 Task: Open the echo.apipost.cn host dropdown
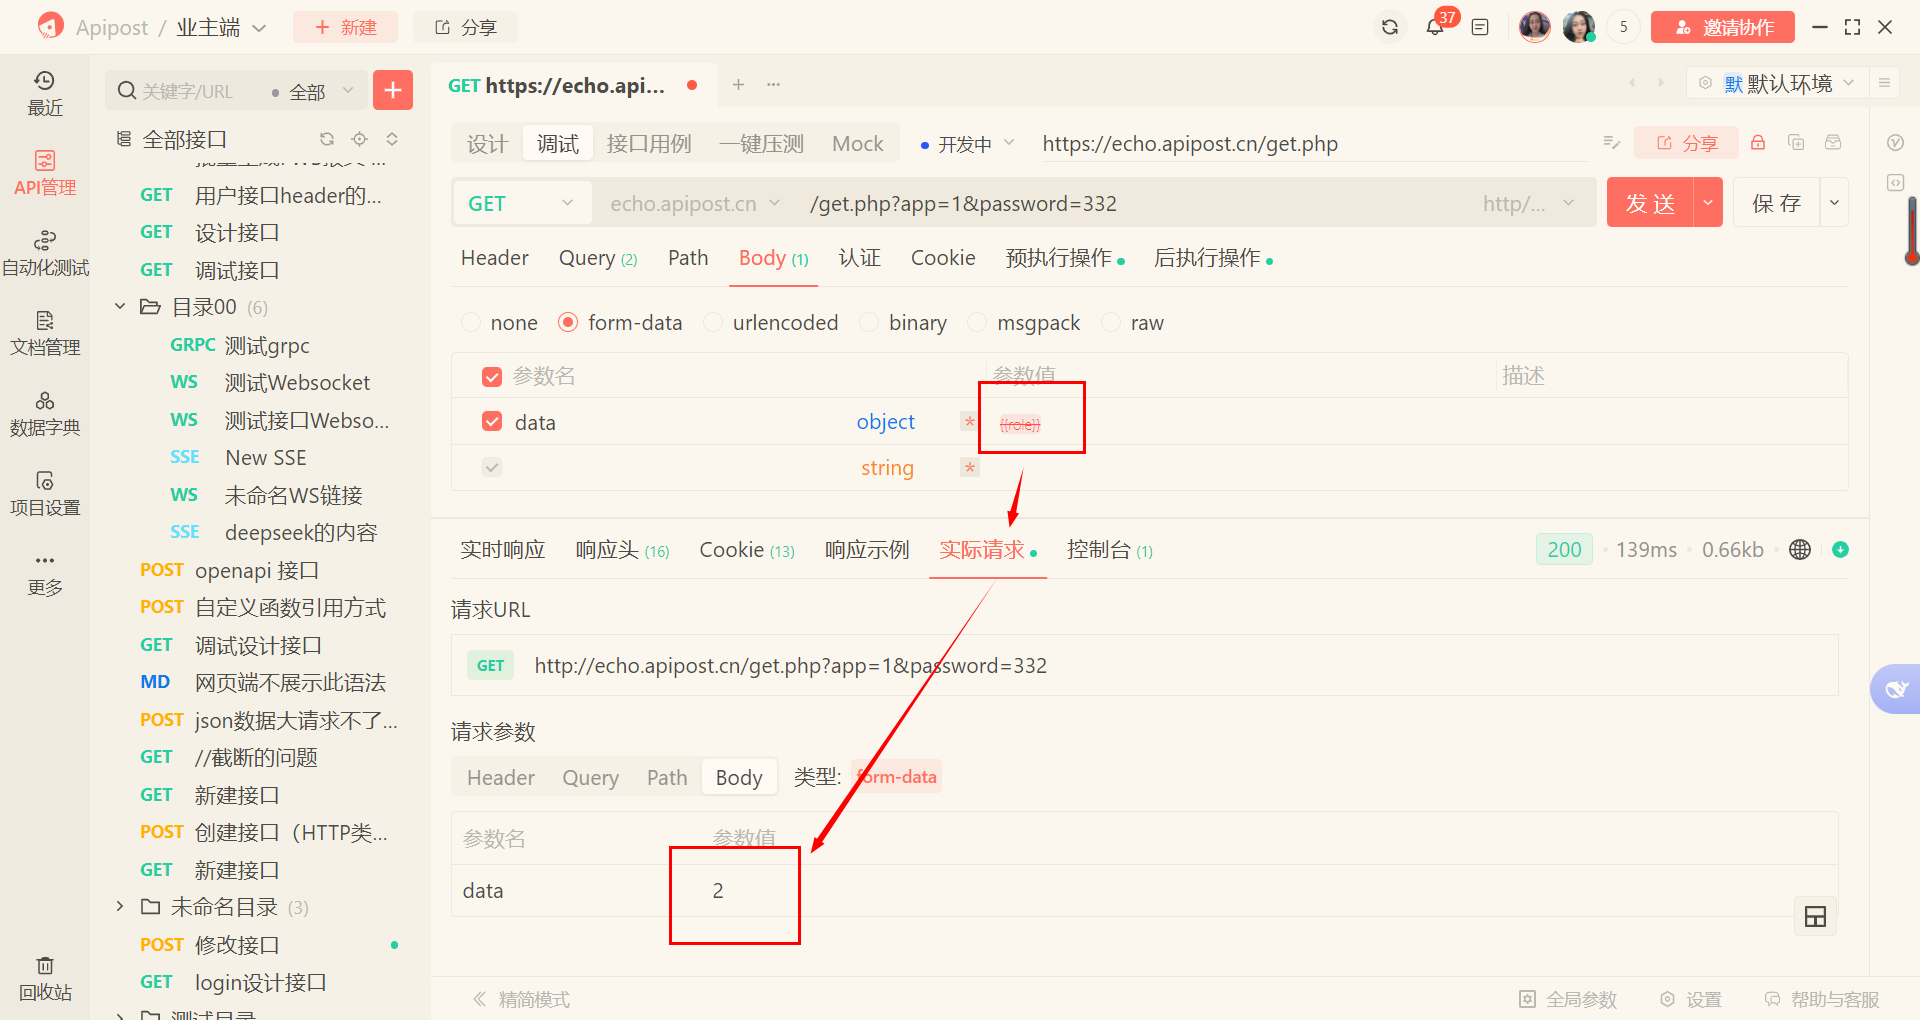pyautogui.click(x=696, y=203)
